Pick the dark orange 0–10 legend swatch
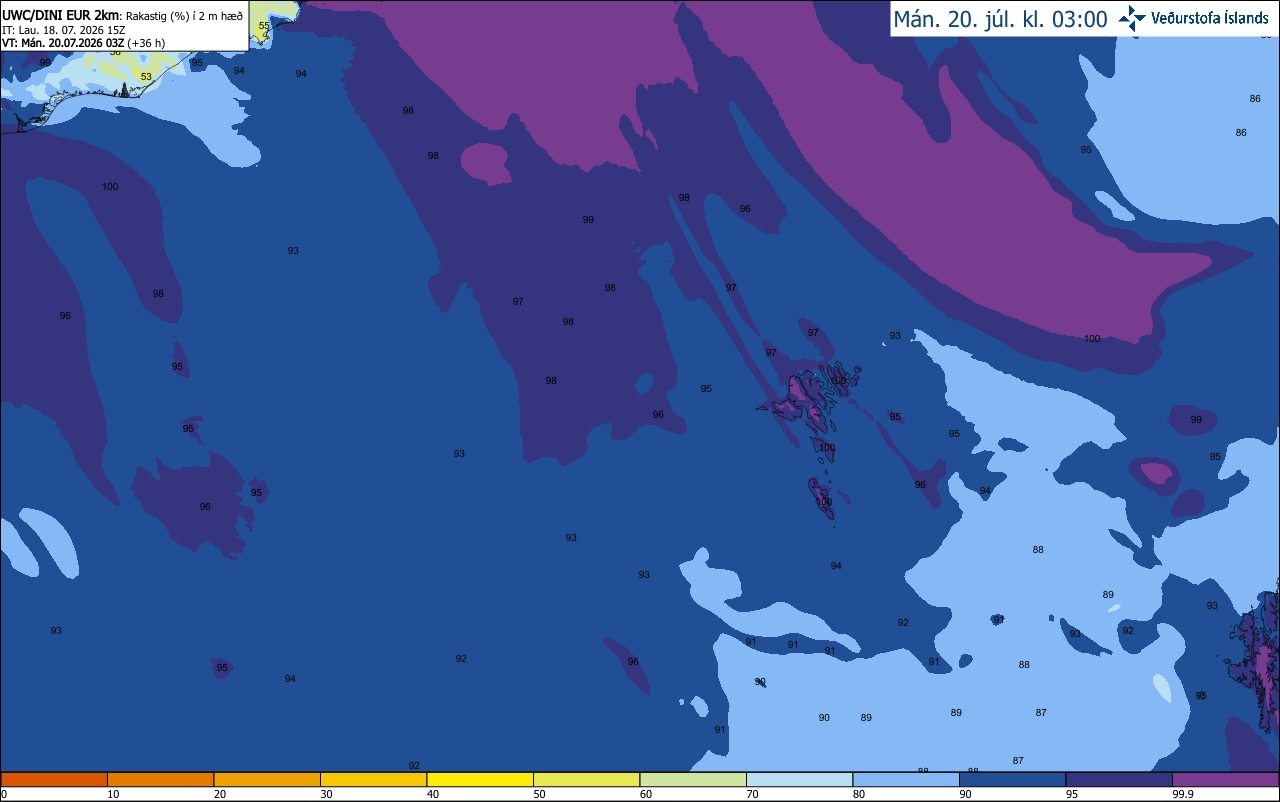 [x=54, y=779]
